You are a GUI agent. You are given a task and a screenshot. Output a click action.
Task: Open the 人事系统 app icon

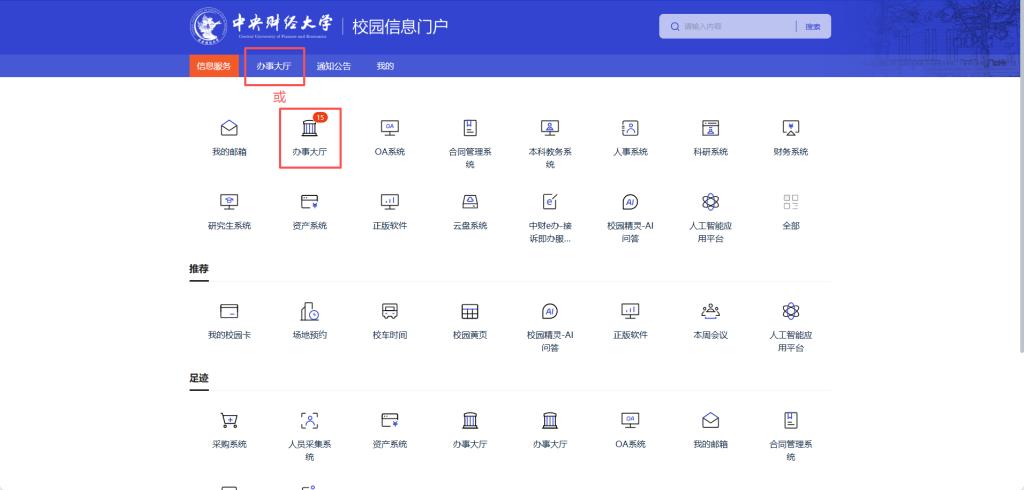click(630, 128)
